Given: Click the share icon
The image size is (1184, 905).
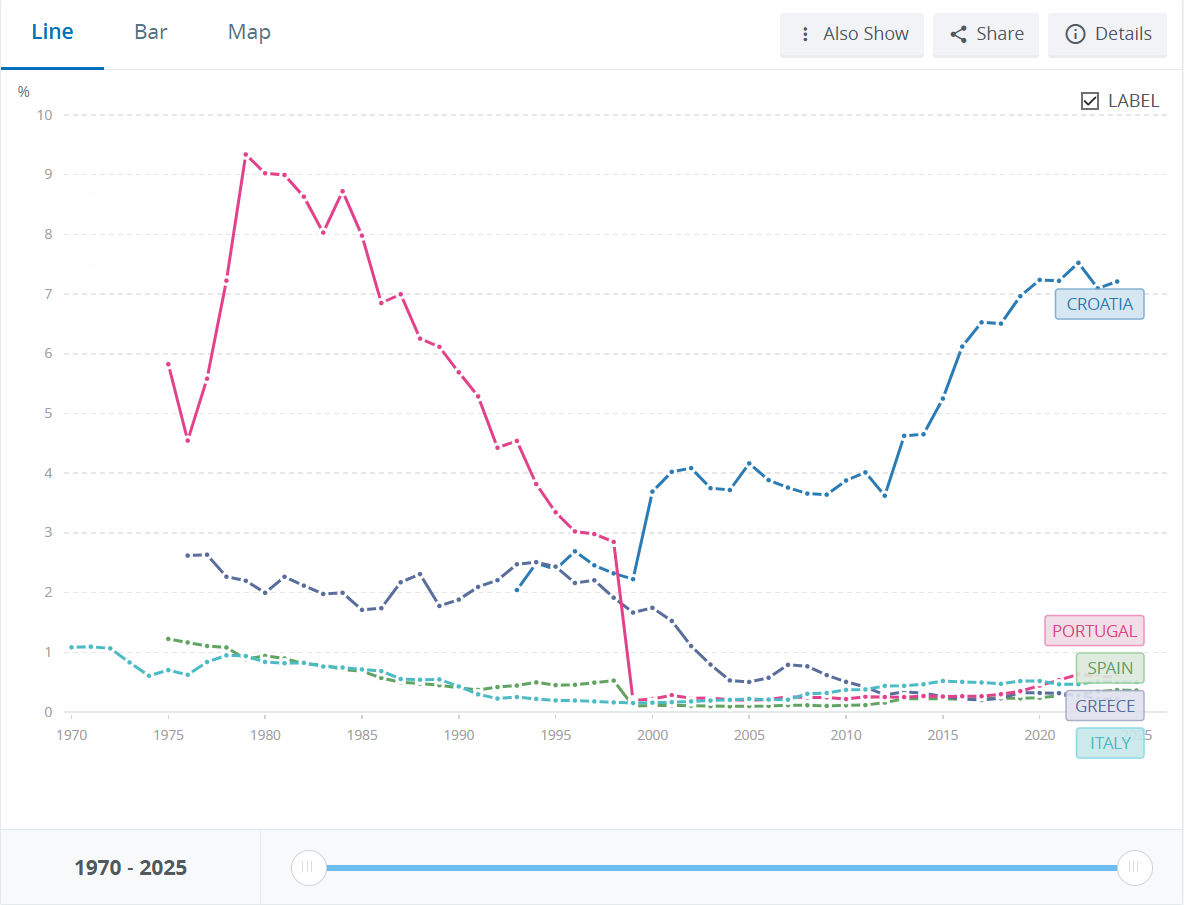Looking at the screenshot, I should click(x=958, y=35).
